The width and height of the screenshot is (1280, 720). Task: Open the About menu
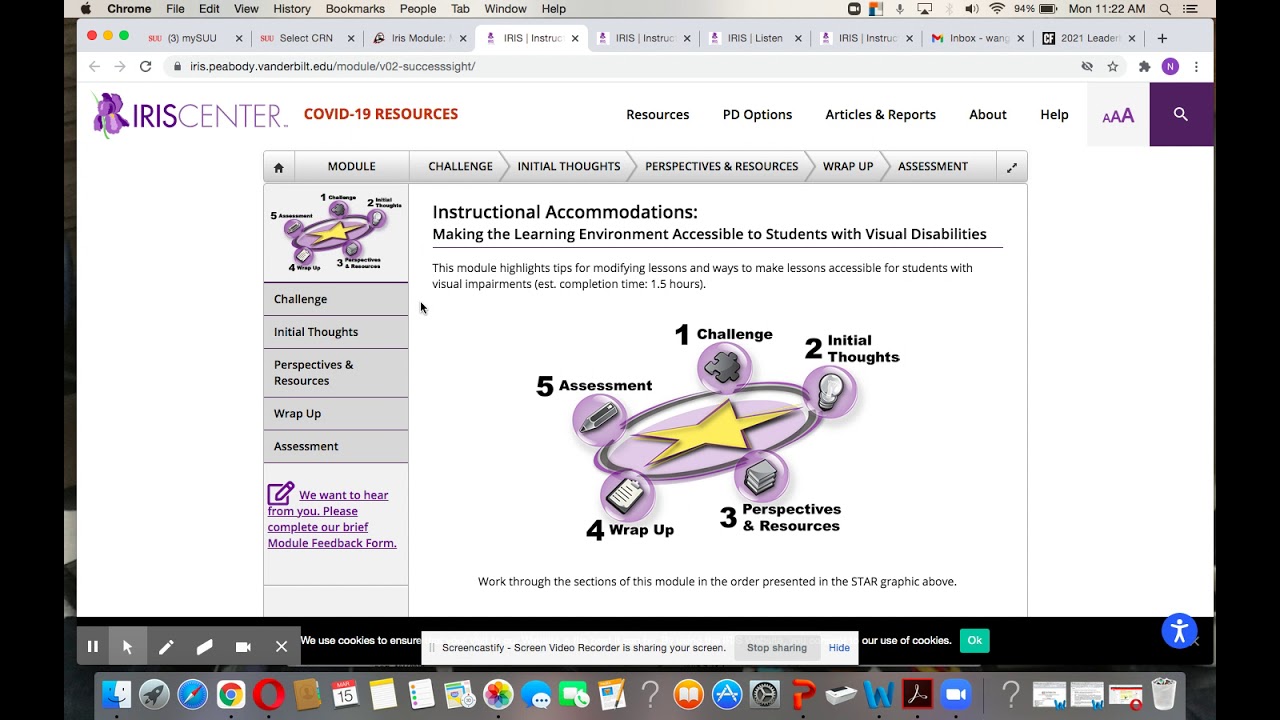coord(987,115)
